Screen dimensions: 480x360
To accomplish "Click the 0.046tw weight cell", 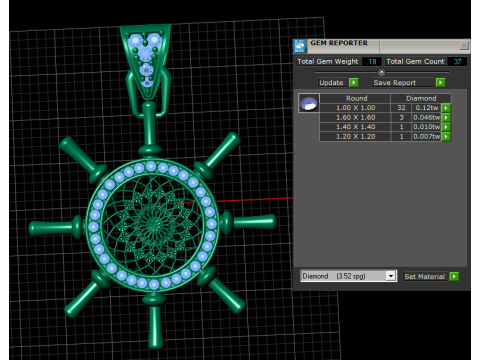I will 427,117.
